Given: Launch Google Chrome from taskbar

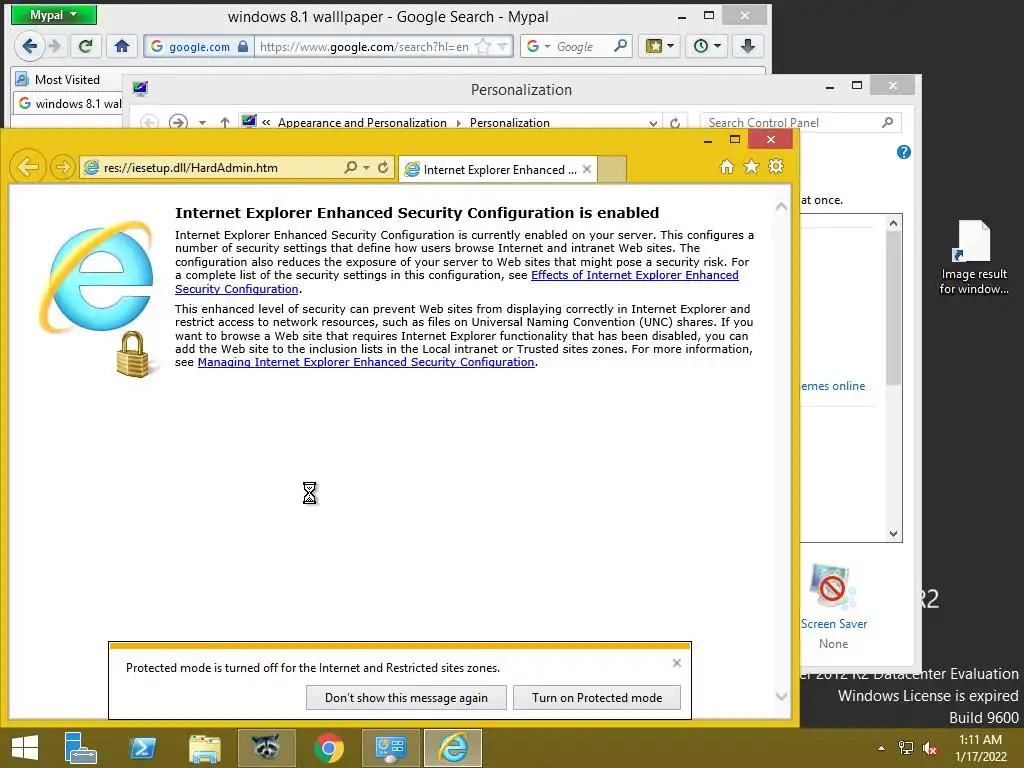Looking at the screenshot, I should click(329, 748).
